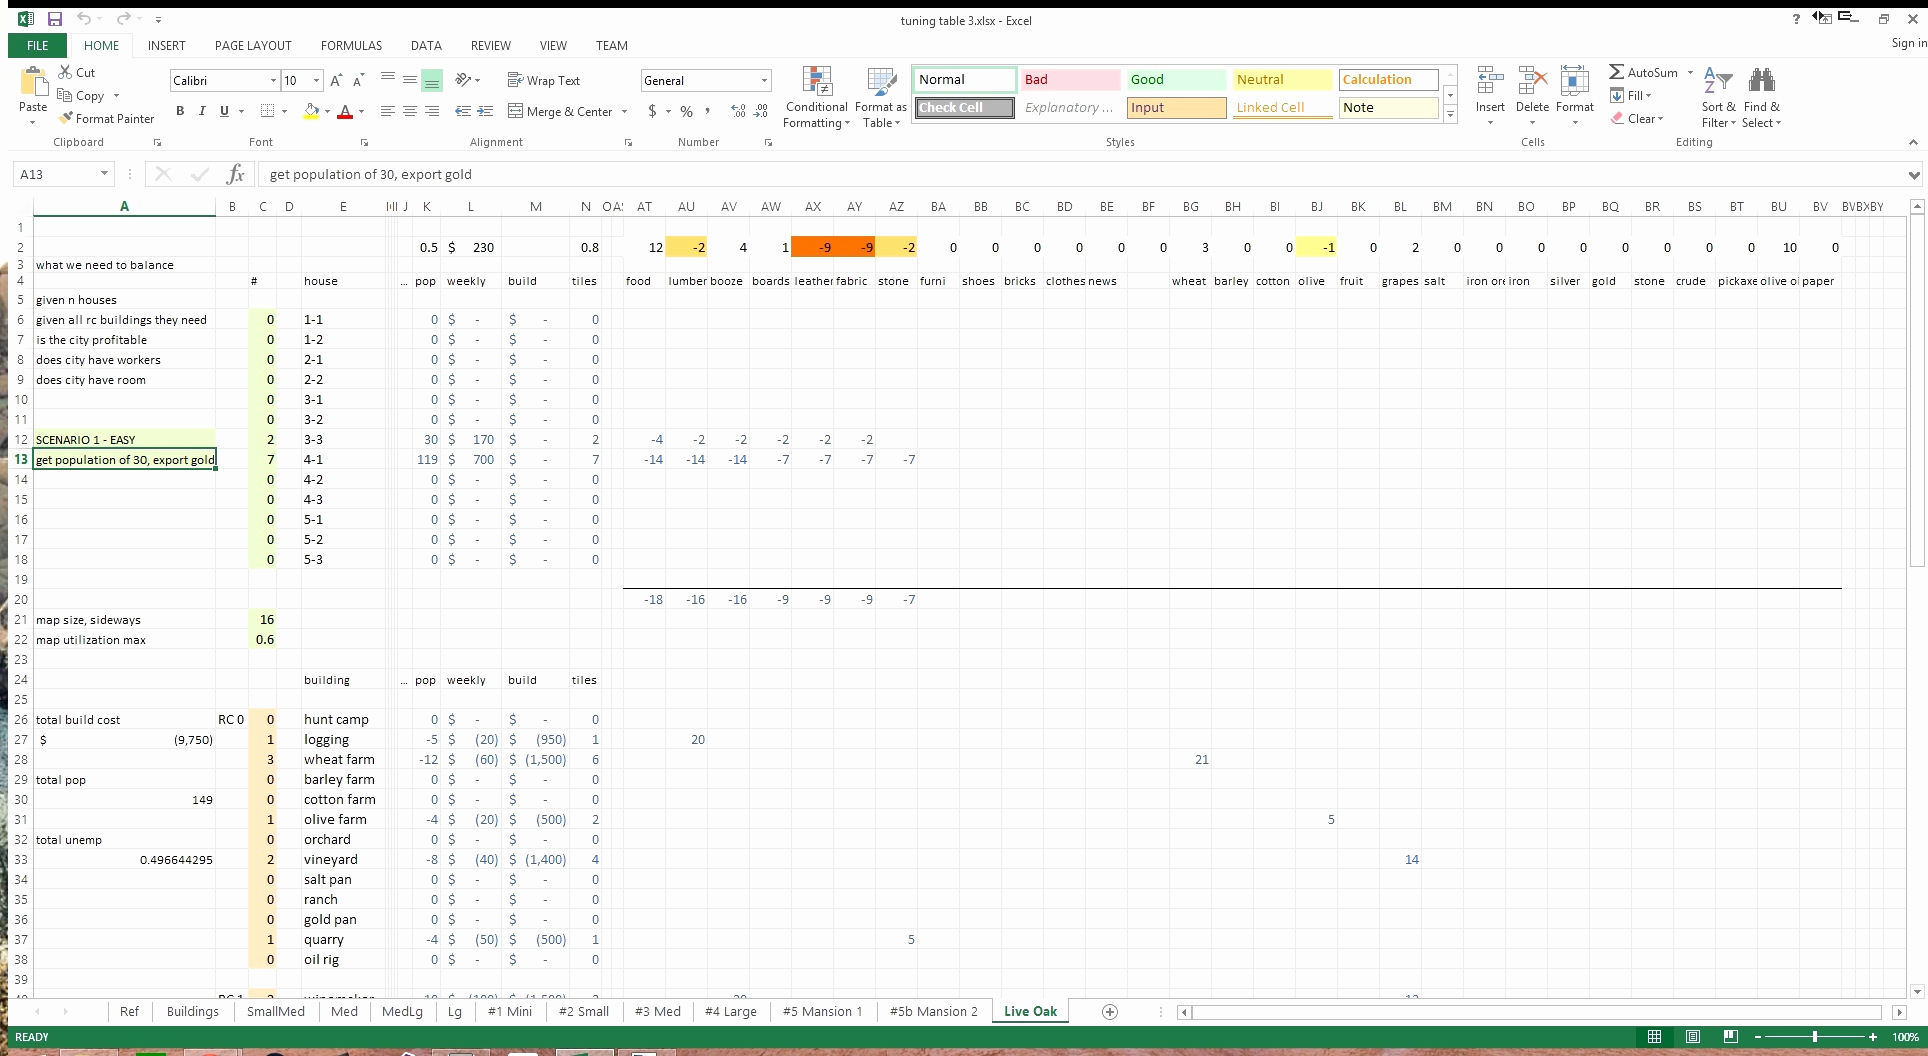Click the zoom slider handle

coord(1814,1037)
